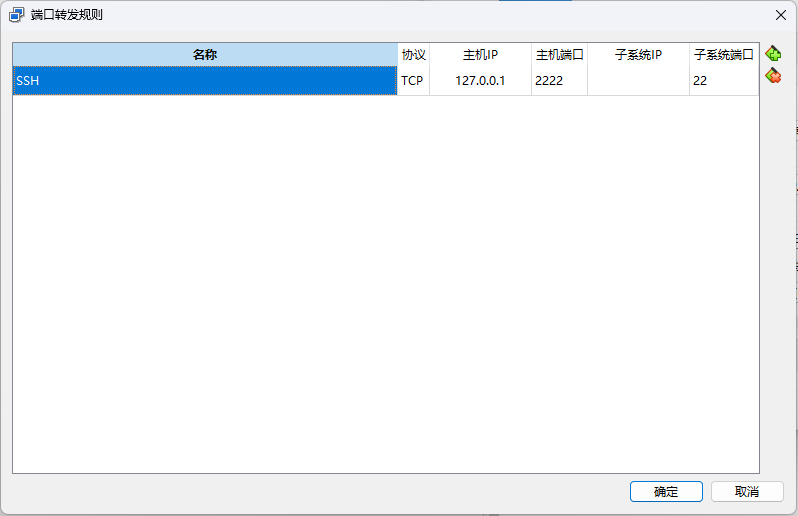Click the 主机IP column header
This screenshot has width=798, height=516.
(x=480, y=54)
